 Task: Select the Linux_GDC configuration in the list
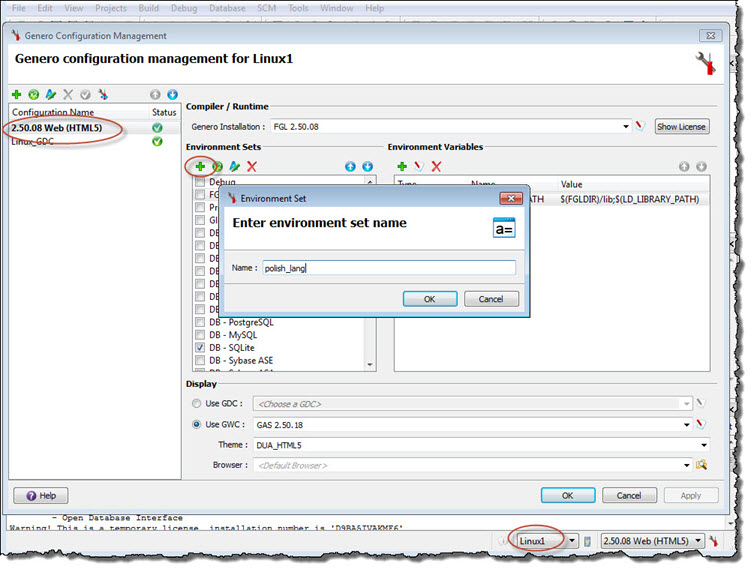tap(32, 142)
